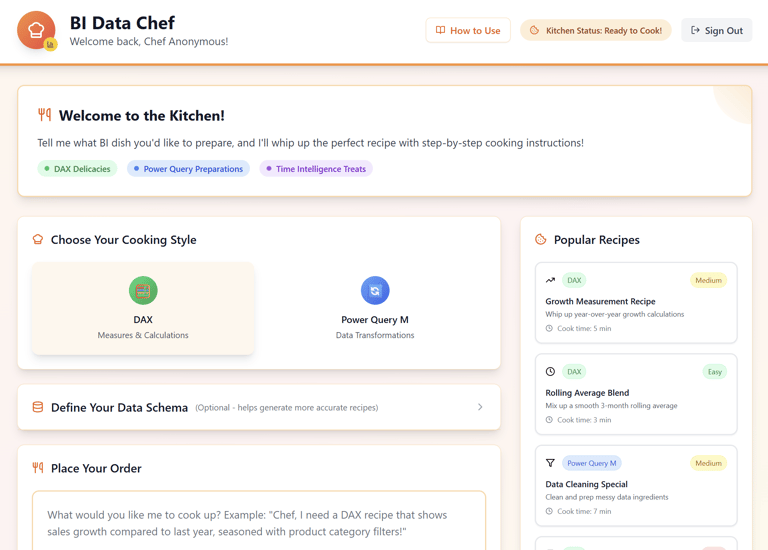Image resolution: width=768 pixels, height=550 pixels.
Task: Click the trending arrow icon on Growth Measurement Recipe
Action: (551, 280)
